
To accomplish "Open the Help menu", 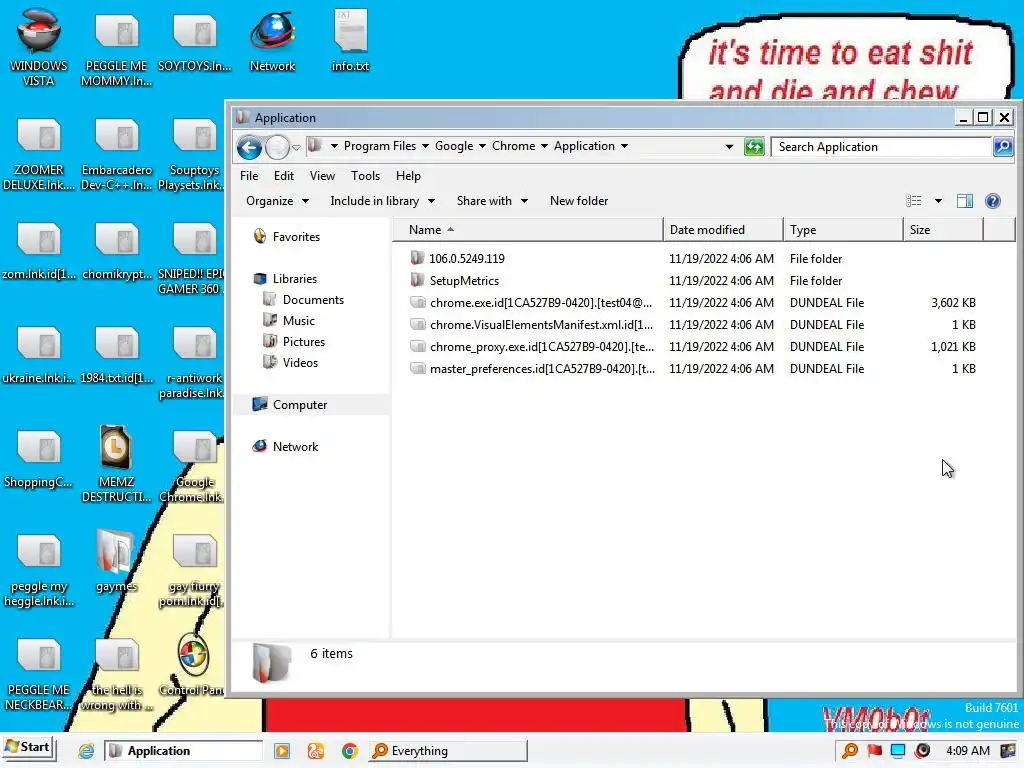I will pyautogui.click(x=408, y=176).
